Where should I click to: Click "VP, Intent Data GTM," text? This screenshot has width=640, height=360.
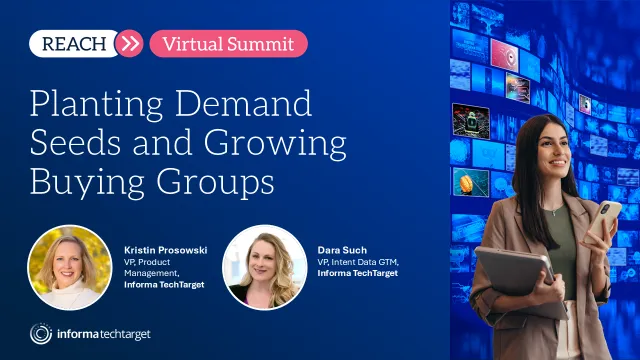pyautogui.click(x=358, y=262)
